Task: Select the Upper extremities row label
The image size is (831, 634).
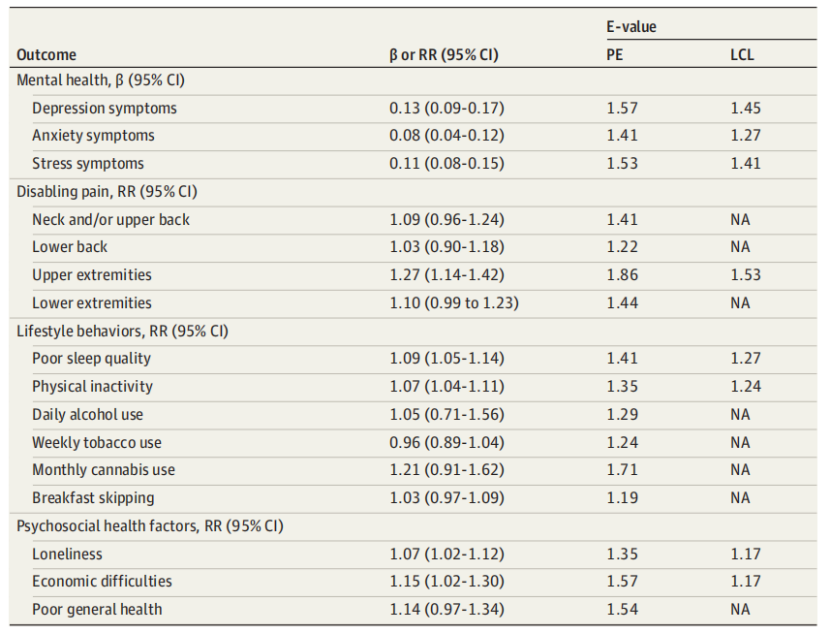Action: coord(92,275)
